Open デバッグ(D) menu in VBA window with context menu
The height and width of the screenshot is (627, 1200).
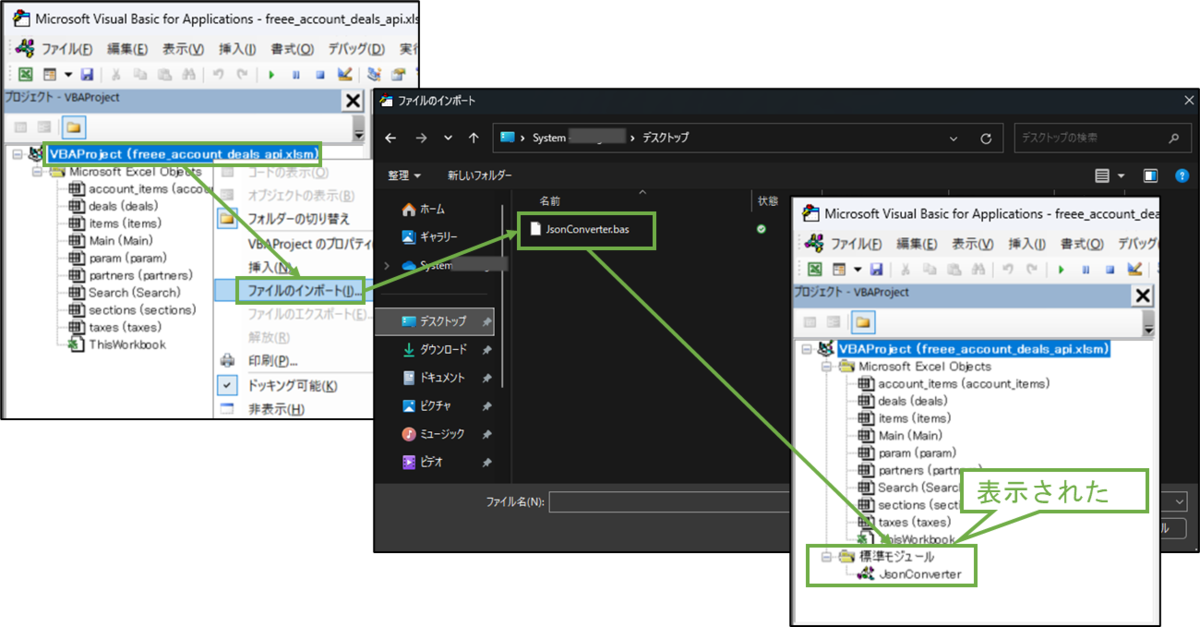[x=357, y=49]
